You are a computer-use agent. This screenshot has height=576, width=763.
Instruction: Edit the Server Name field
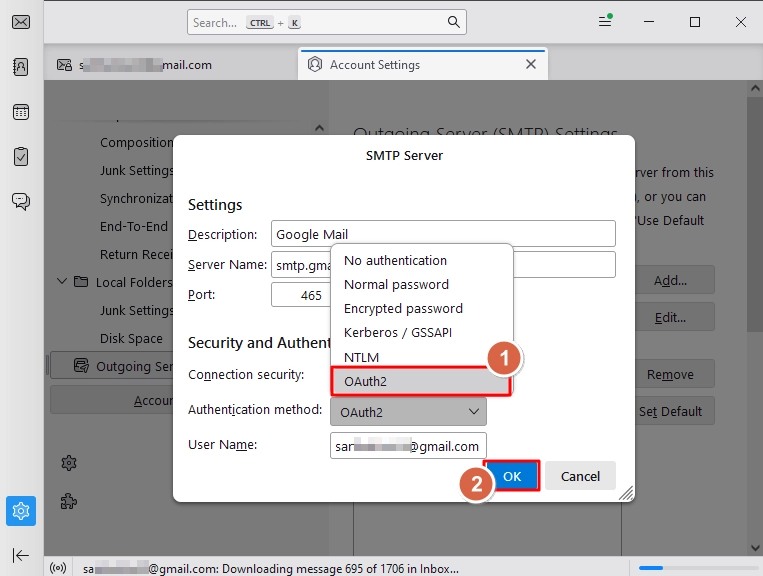[x=443, y=265]
